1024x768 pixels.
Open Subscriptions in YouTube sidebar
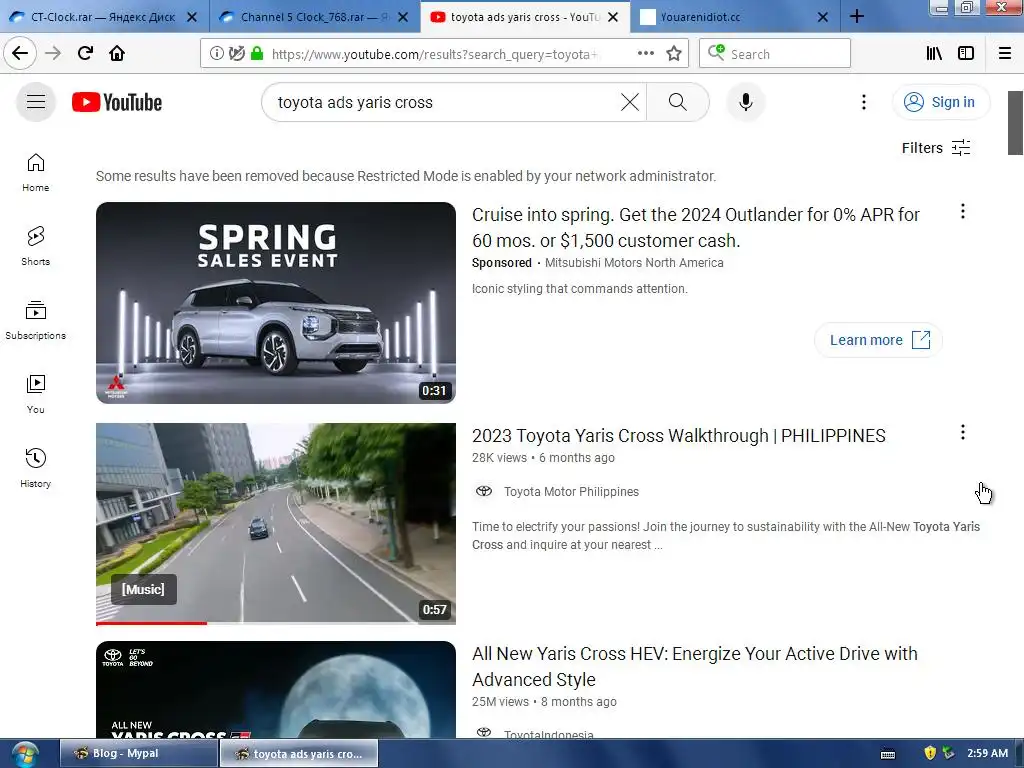pos(36,320)
